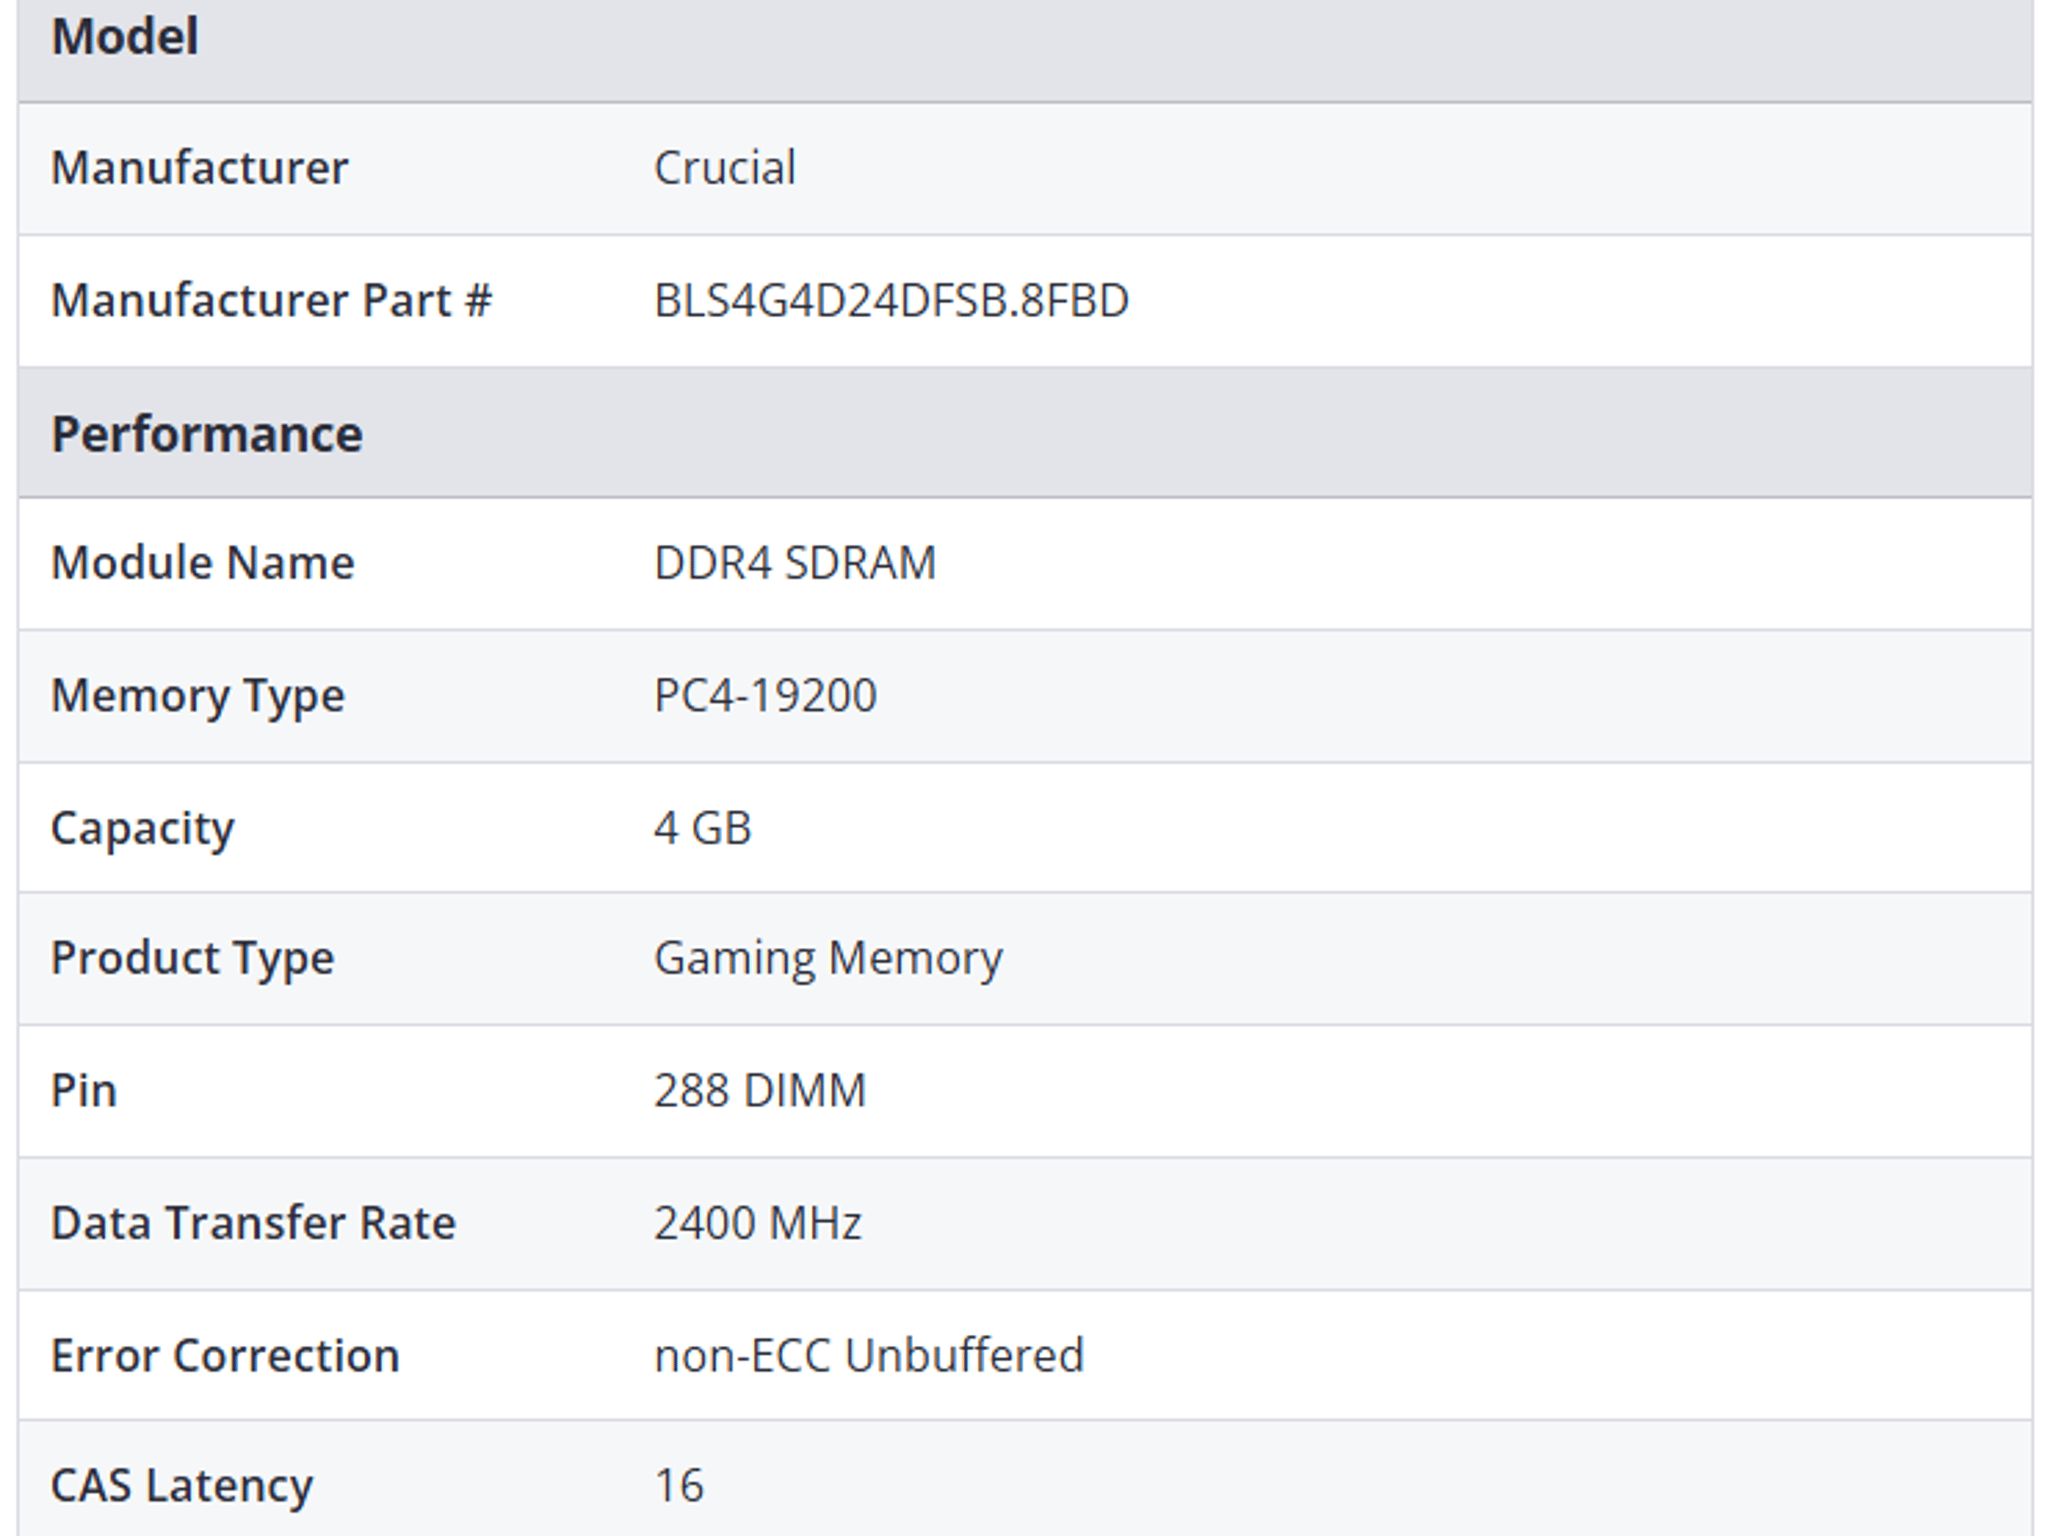
Task: Select the Crucial manufacturer value
Action: [x=725, y=167]
